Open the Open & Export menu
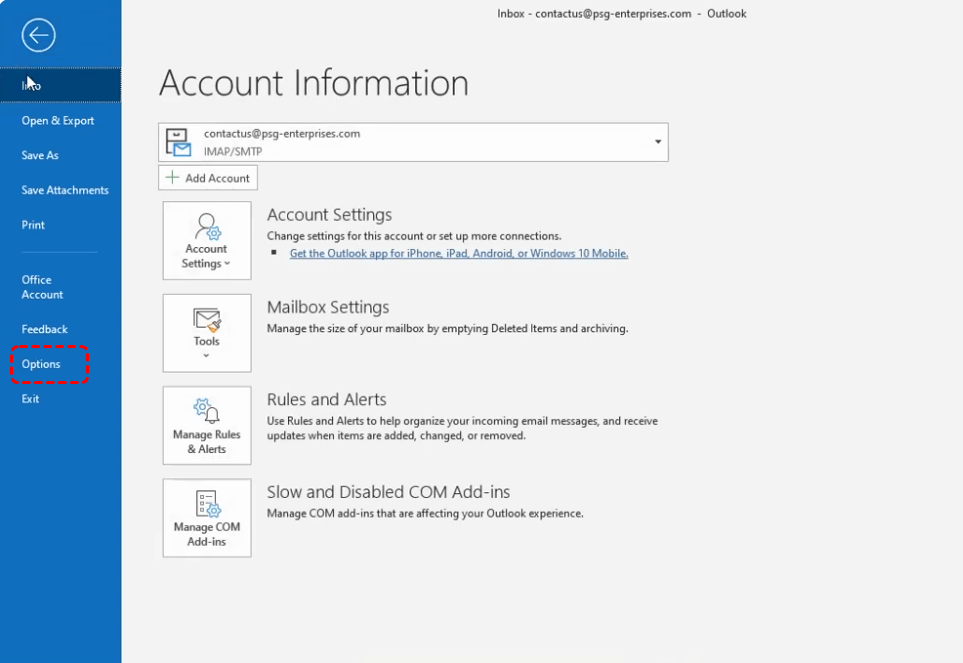The width and height of the screenshot is (963, 663). [58, 121]
